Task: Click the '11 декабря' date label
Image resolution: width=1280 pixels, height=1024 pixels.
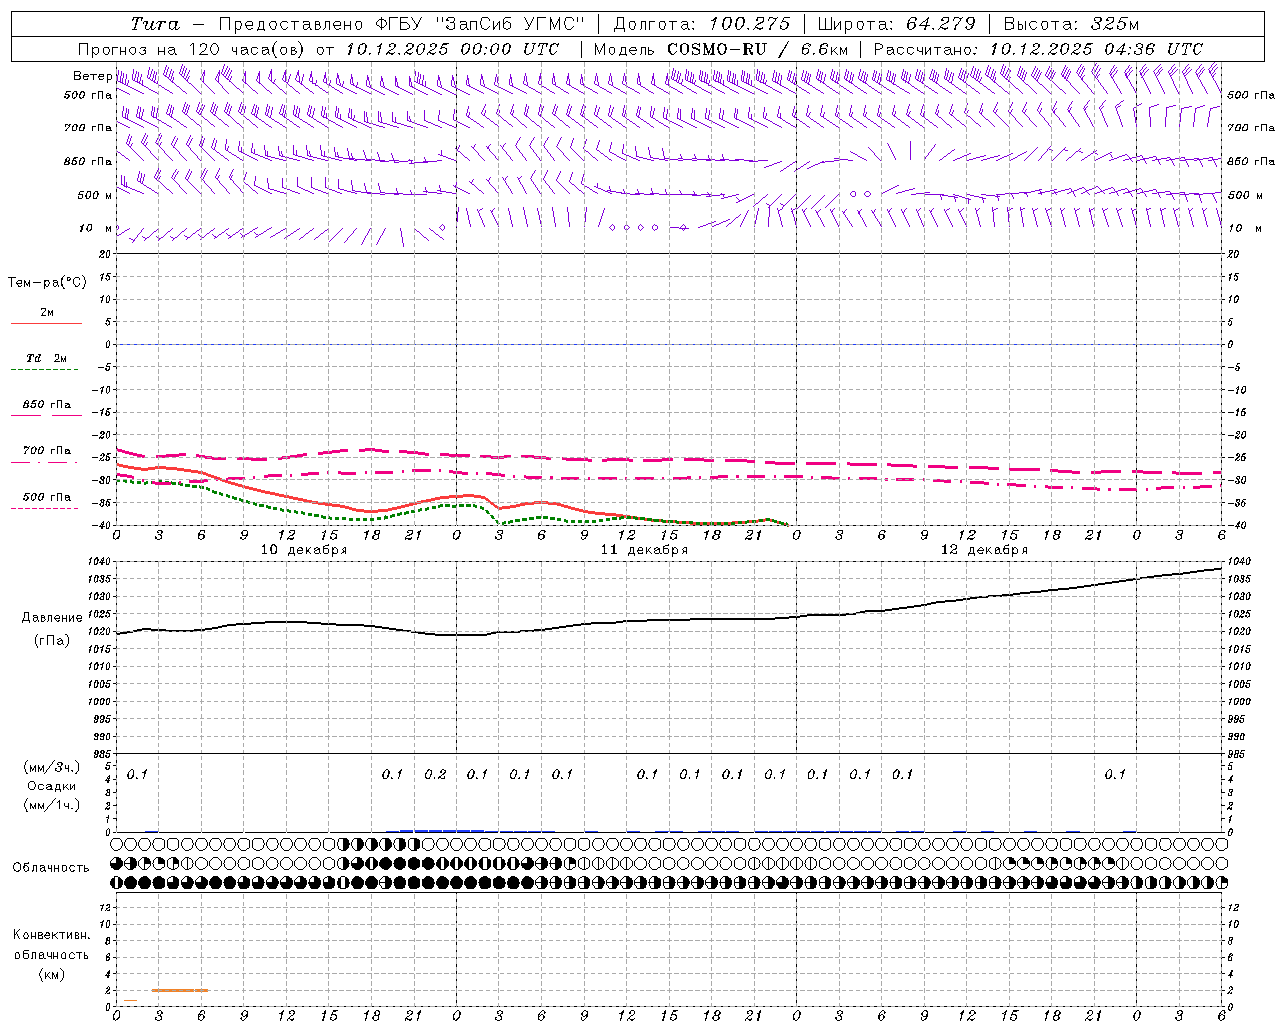Action: tap(644, 549)
